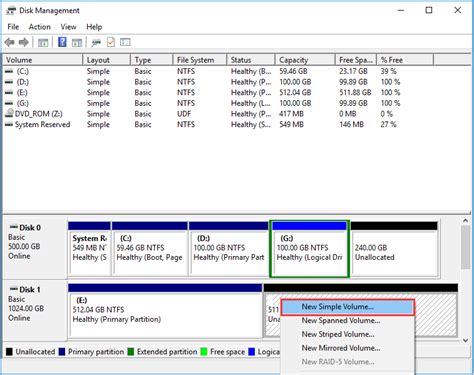474x375 pixels.
Task: Click the Disk Management title bar icon
Action: 11,11
